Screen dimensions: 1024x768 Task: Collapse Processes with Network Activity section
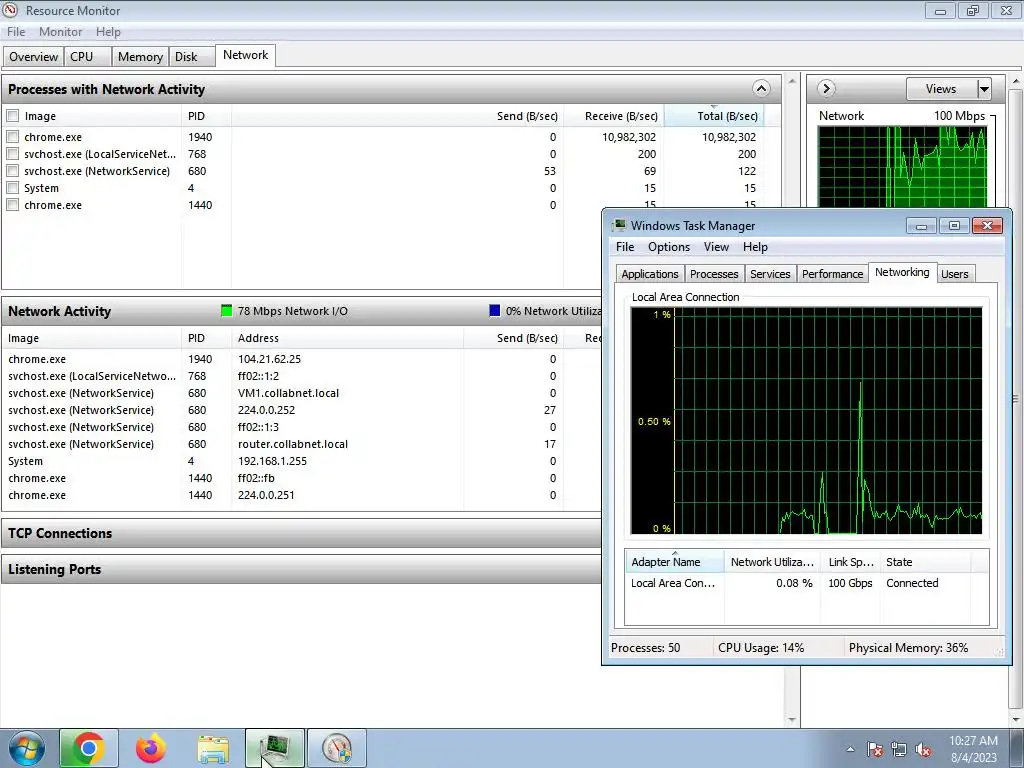761,88
